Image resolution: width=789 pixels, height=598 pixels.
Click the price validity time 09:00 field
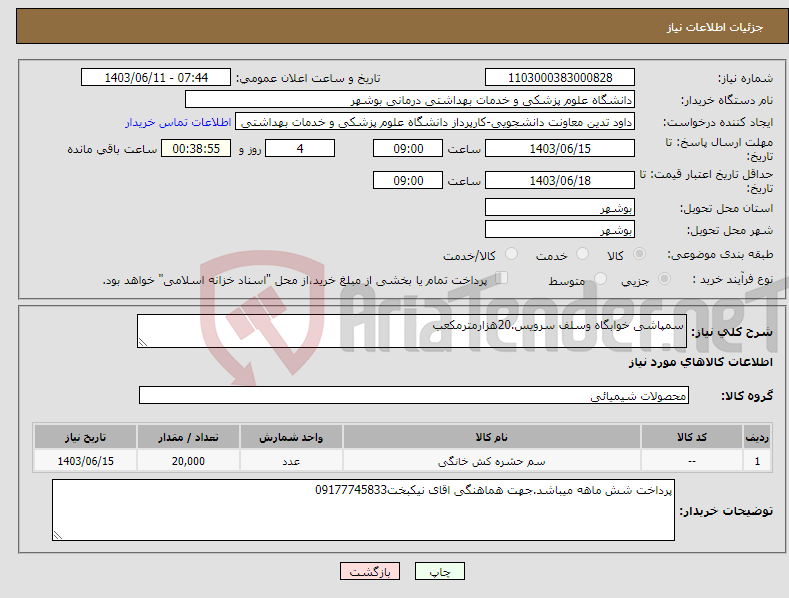(x=408, y=180)
